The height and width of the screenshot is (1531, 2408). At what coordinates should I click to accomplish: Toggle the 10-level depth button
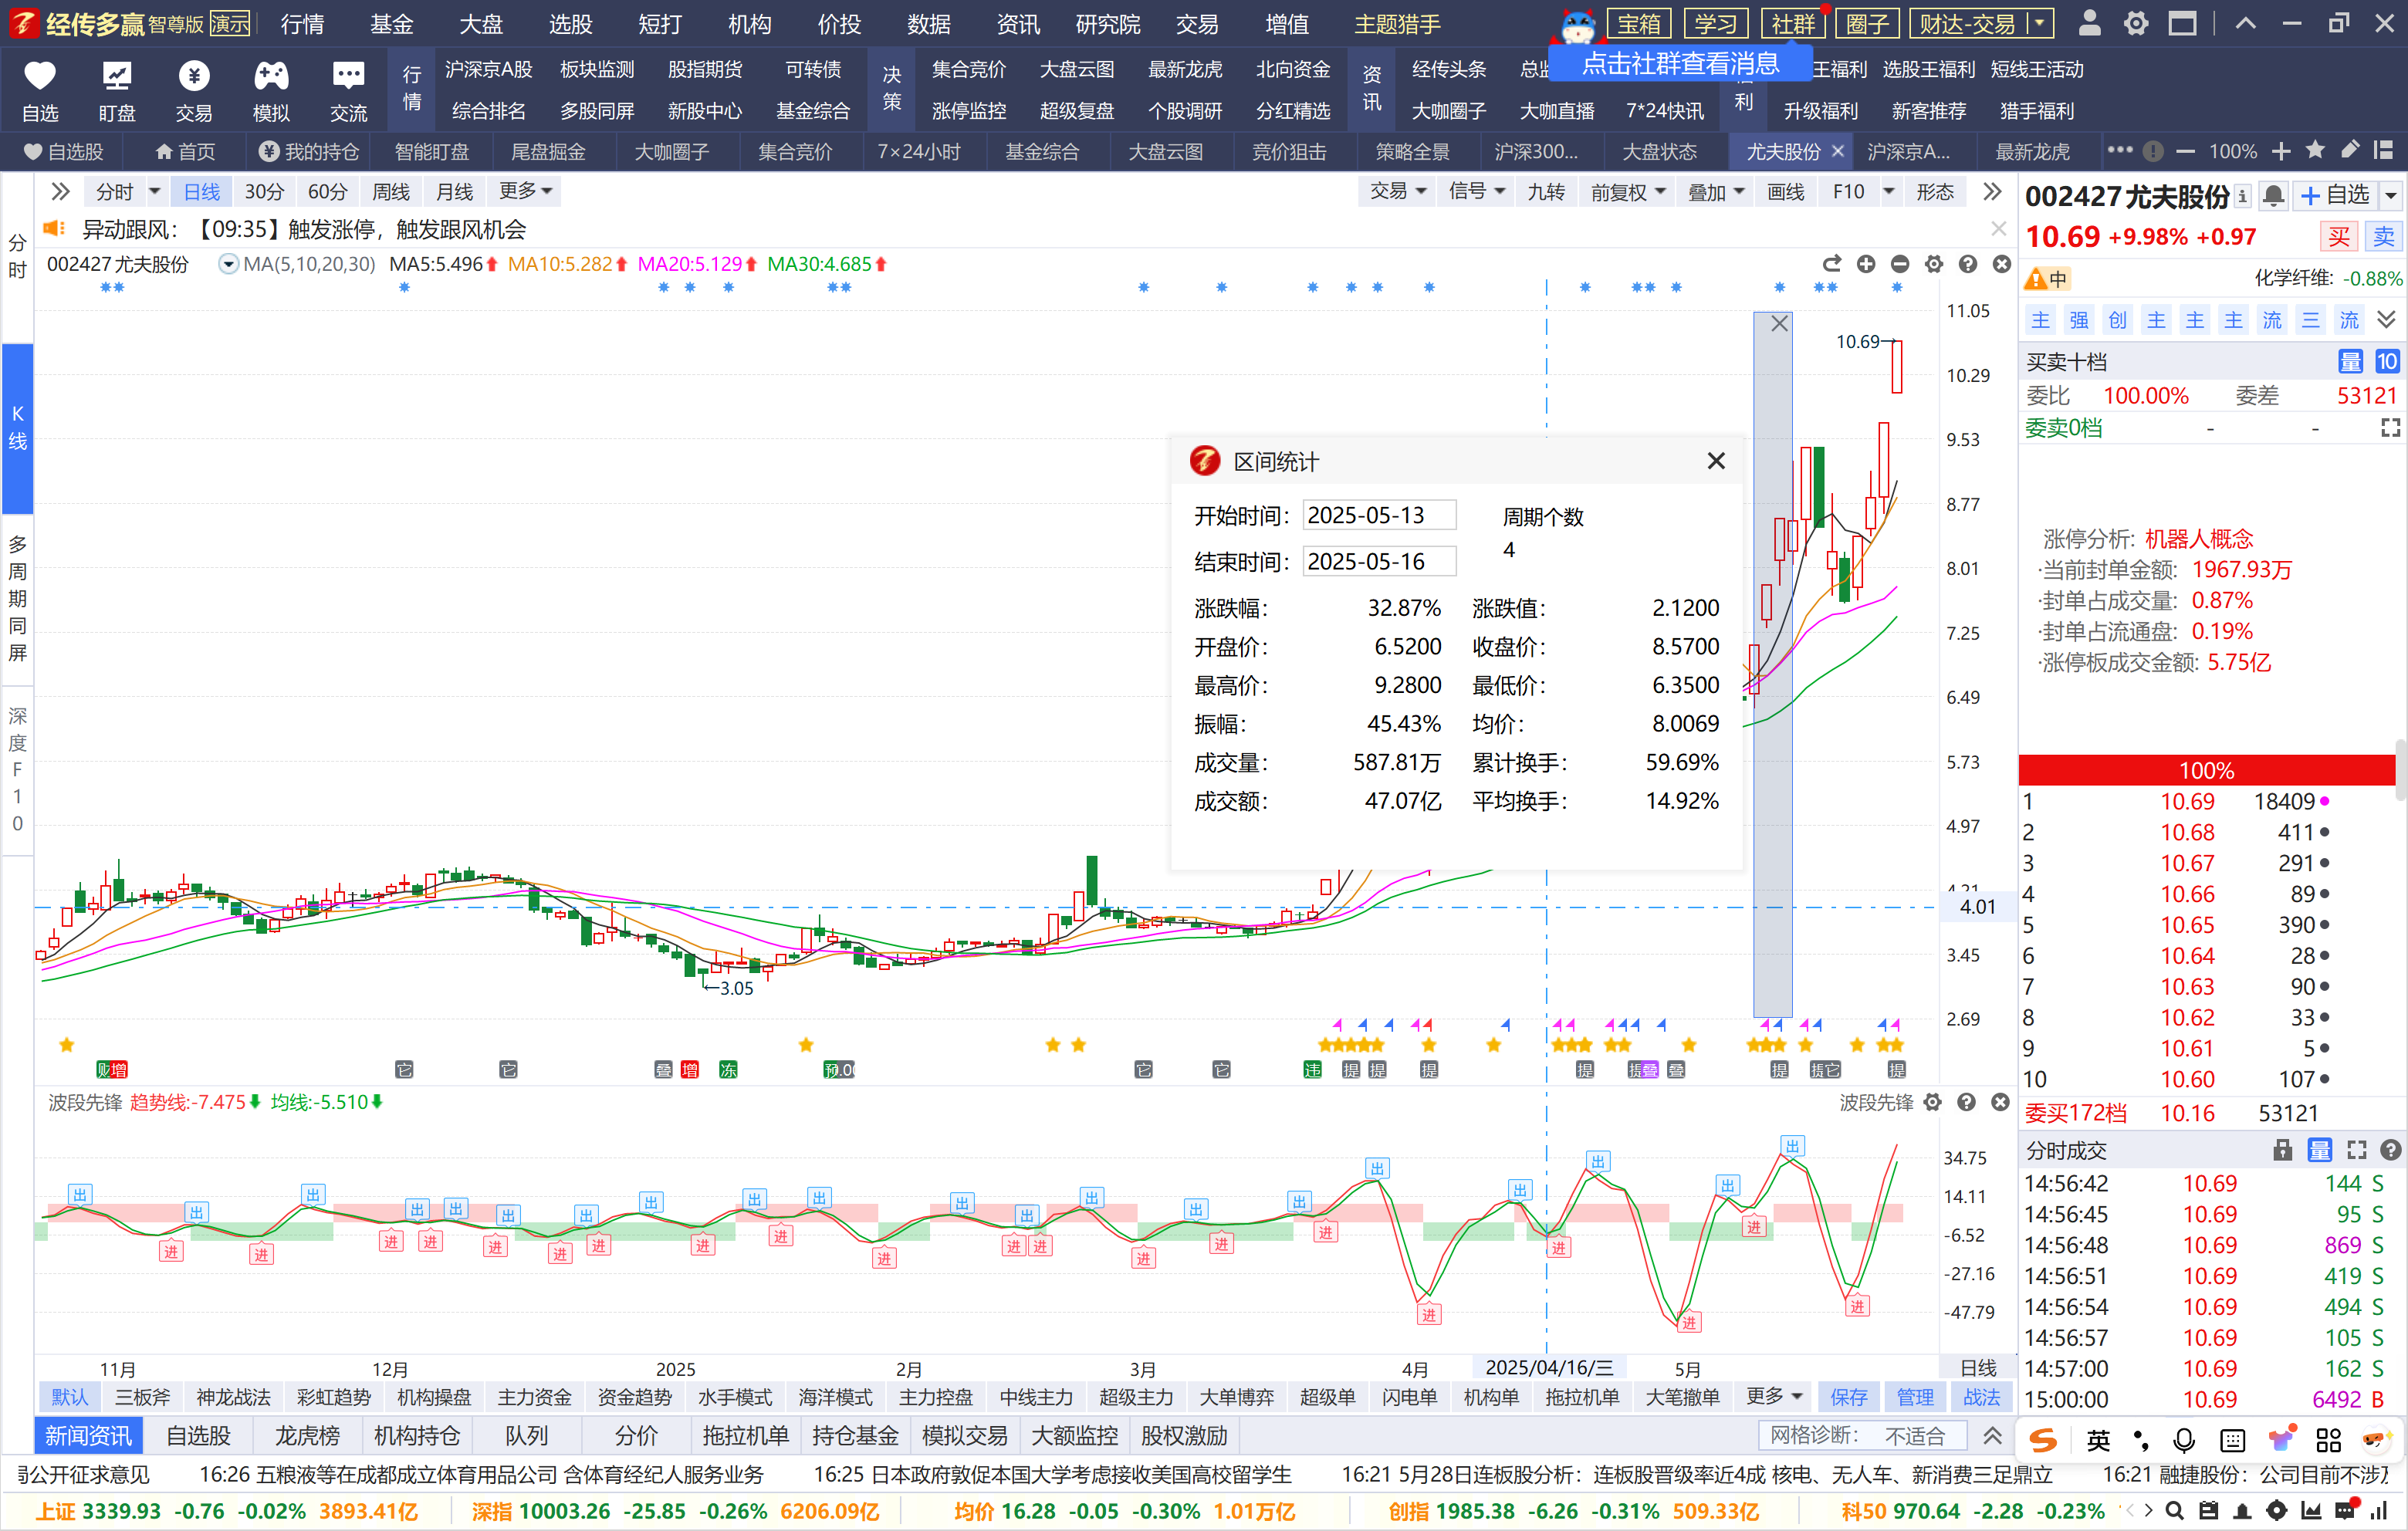(2387, 362)
